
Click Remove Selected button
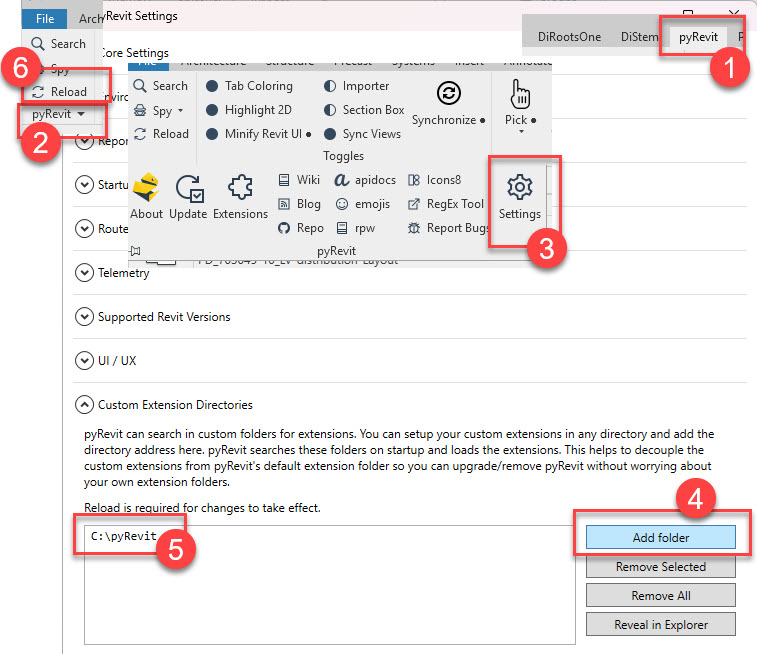(x=660, y=567)
